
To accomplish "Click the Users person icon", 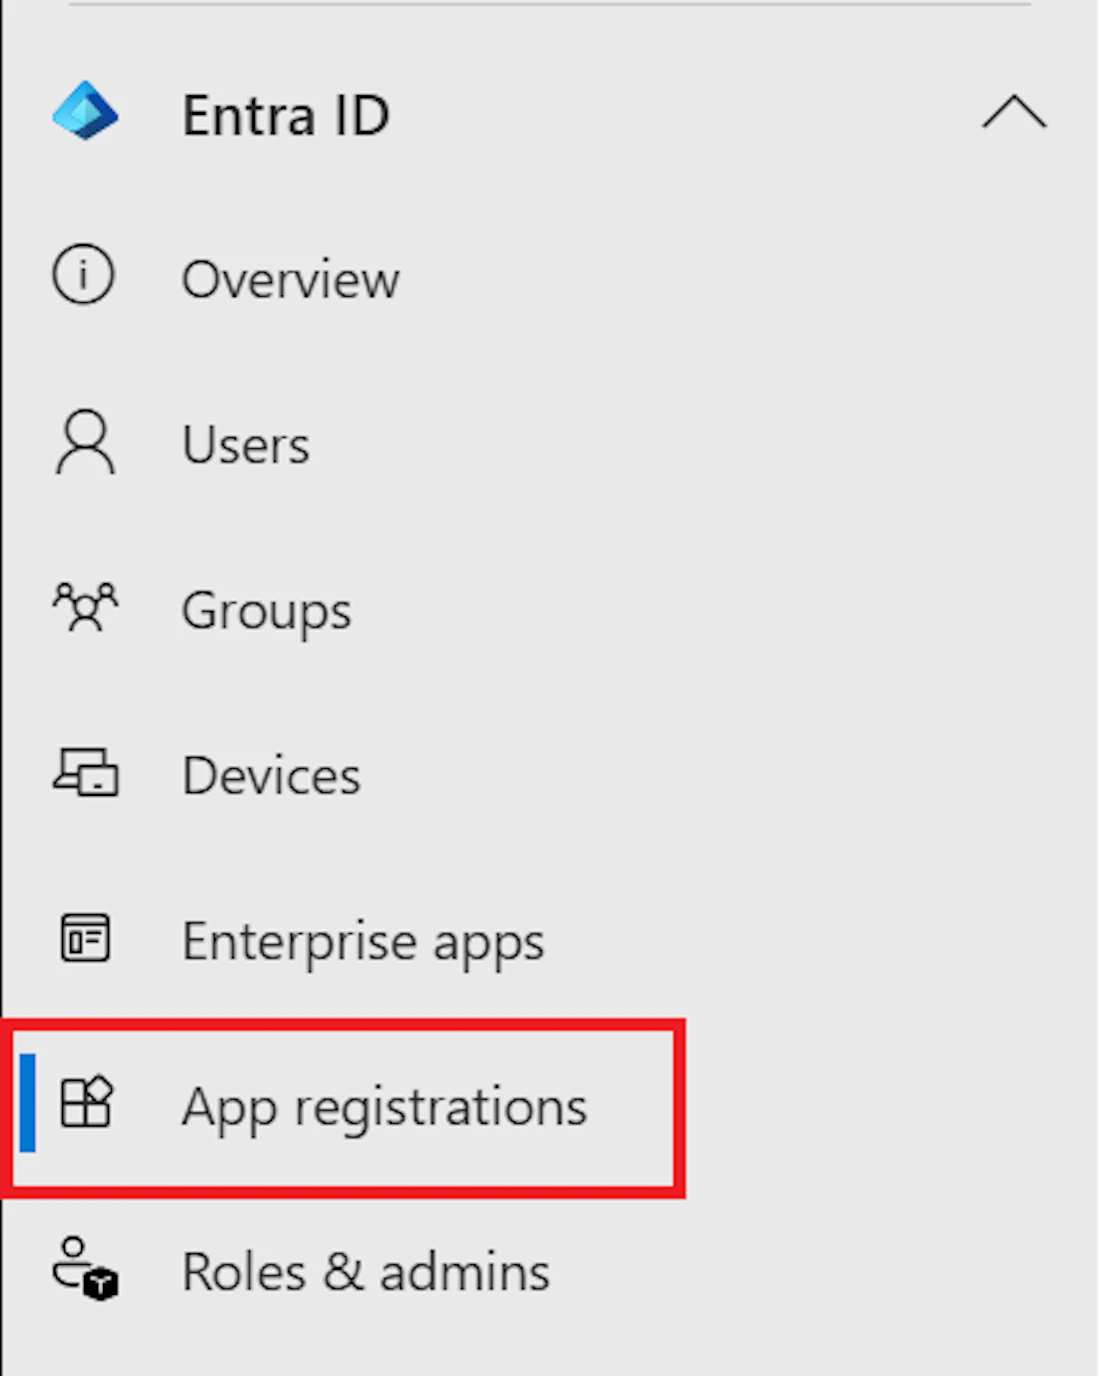I will 83,442.
